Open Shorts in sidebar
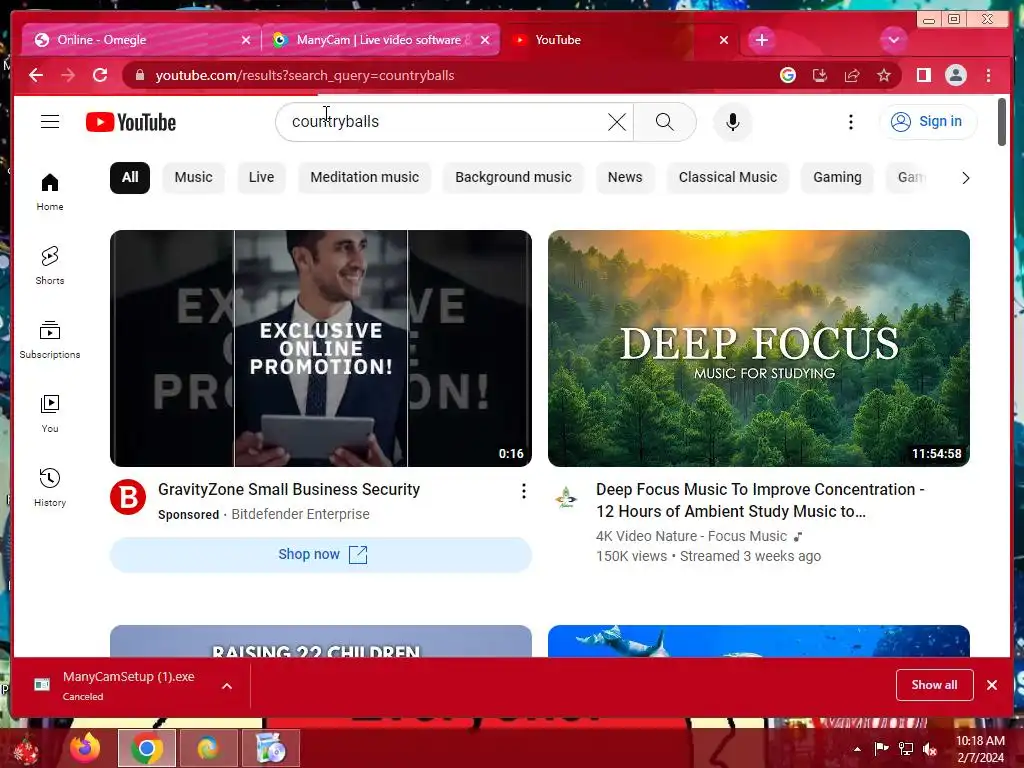1024x768 pixels. [50, 265]
